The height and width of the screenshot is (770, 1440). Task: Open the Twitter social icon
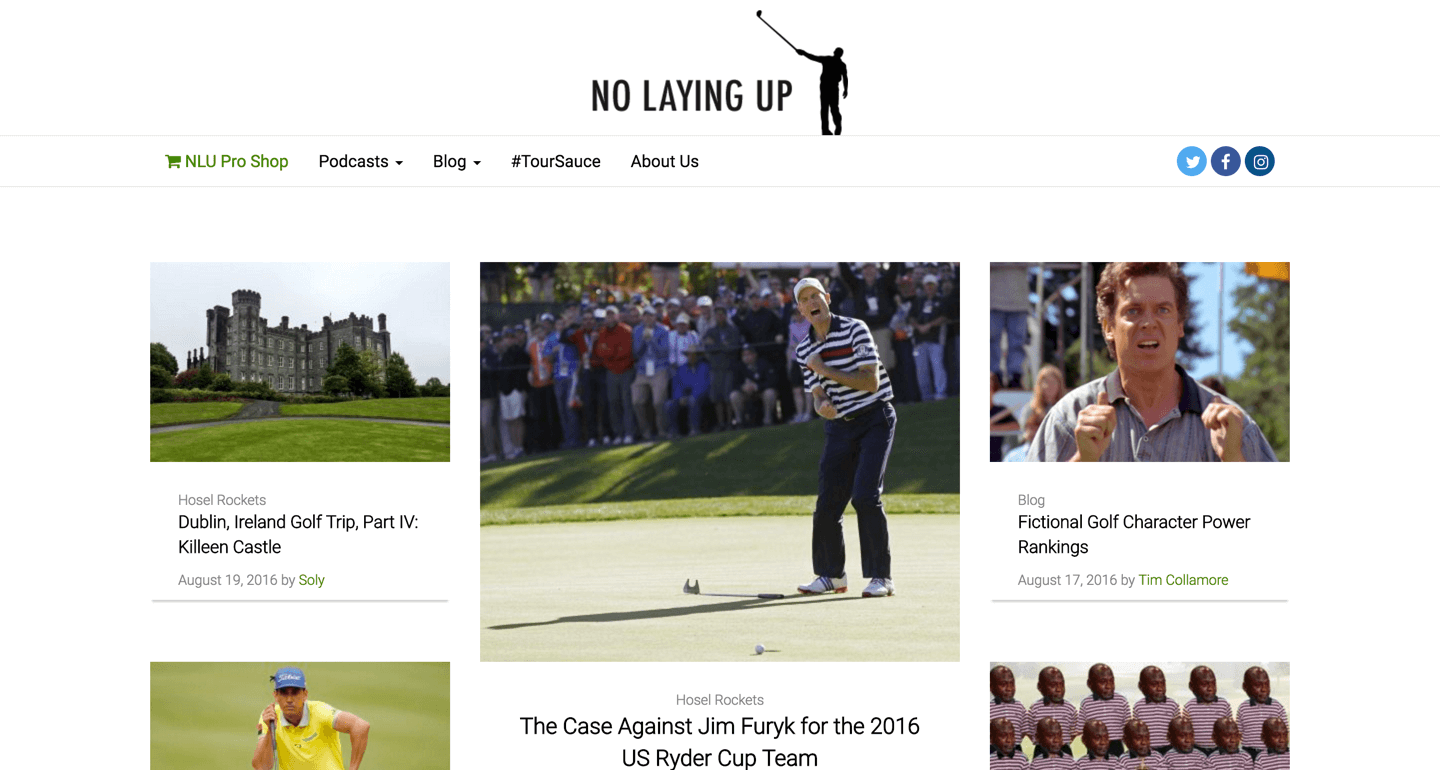tap(1191, 161)
